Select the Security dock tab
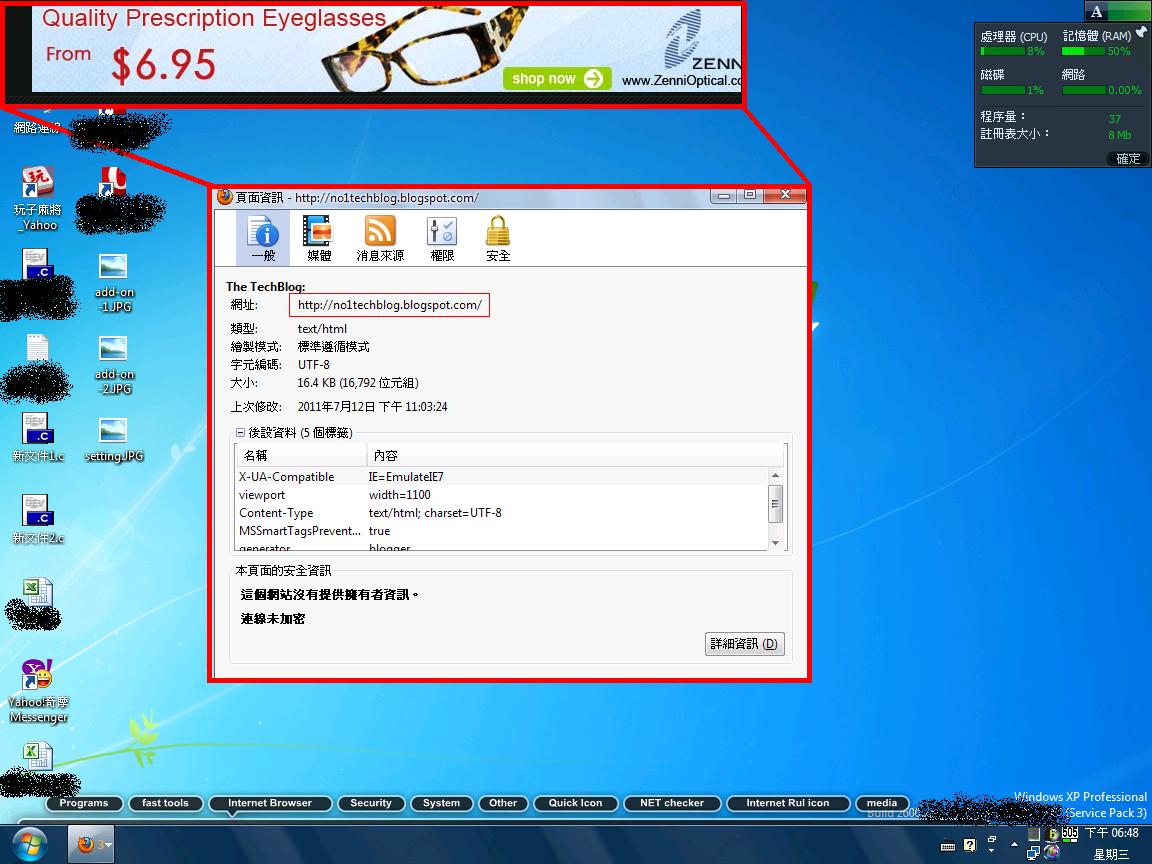This screenshot has width=1152, height=864. [371, 803]
